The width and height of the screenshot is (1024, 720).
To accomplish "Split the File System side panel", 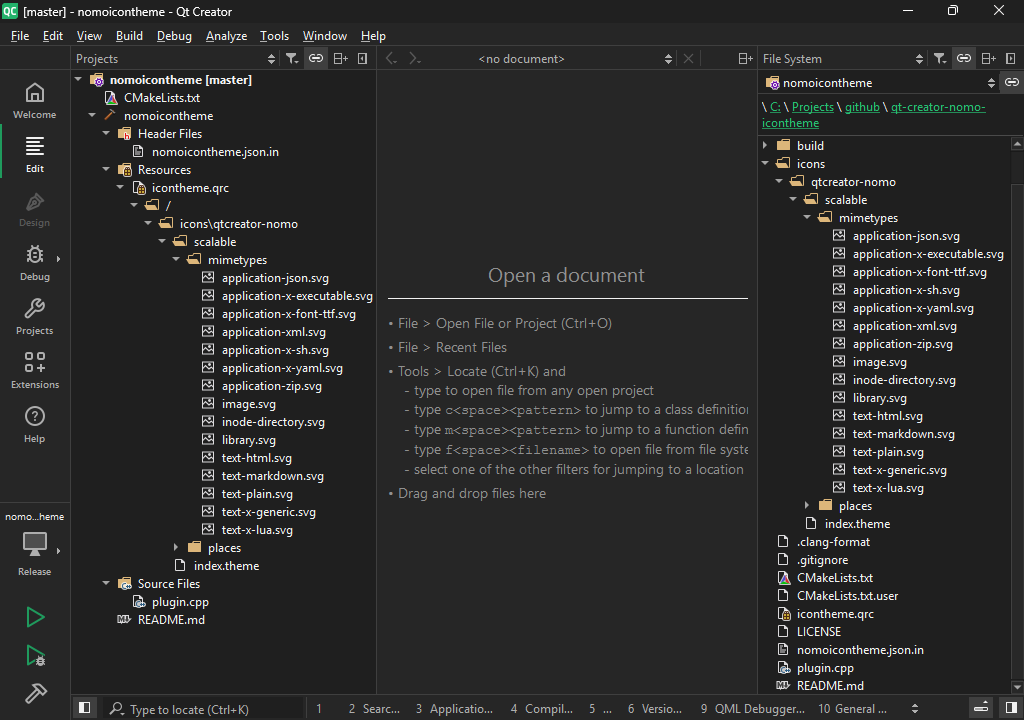I will pos(988,59).
